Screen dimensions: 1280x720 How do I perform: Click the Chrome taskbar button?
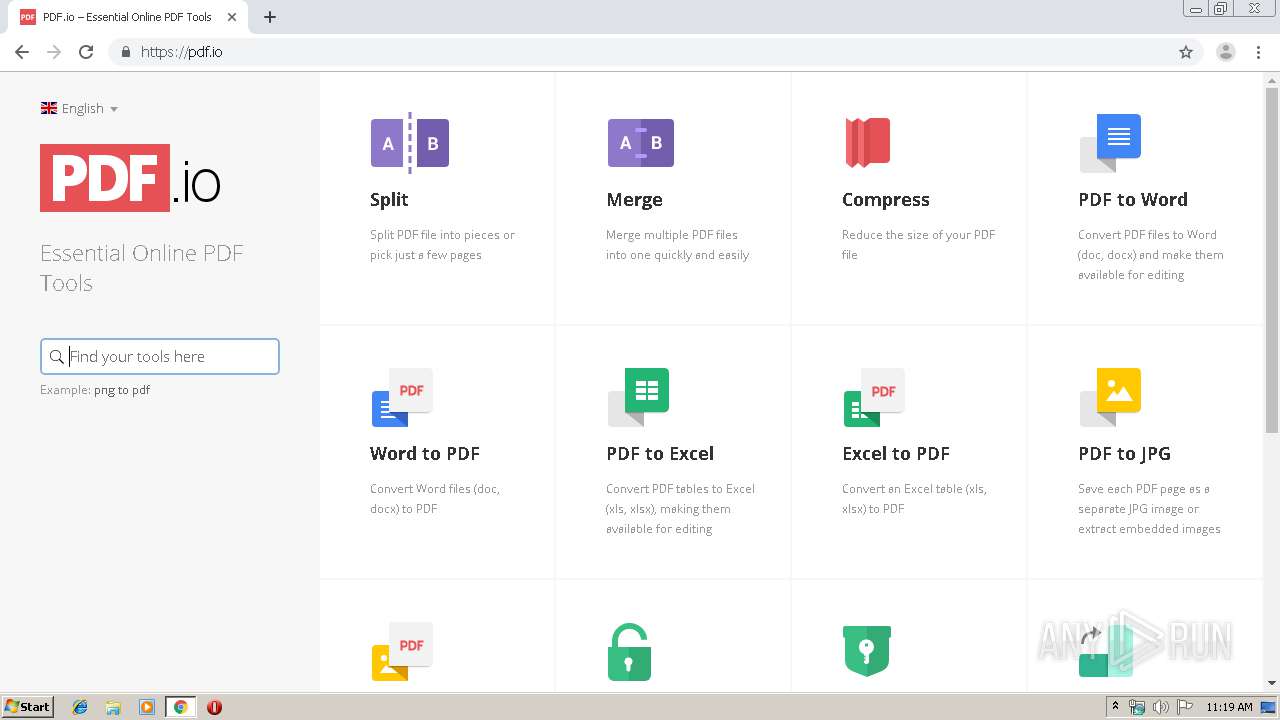point(180,707)
